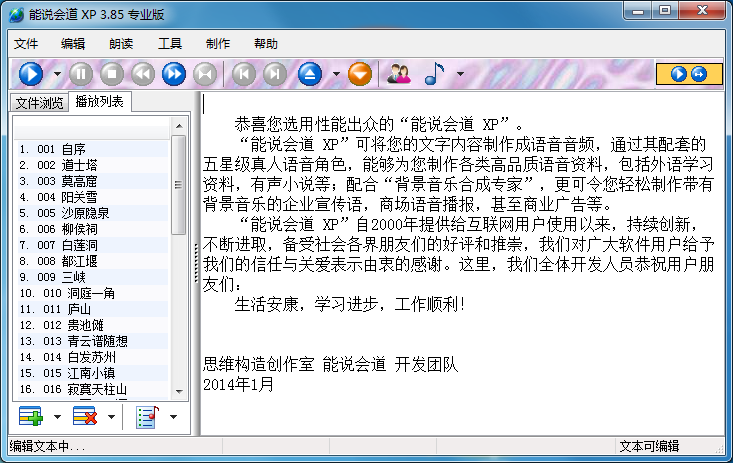Close the 能说会道 XP window
Image resolution: width=733 pixels, height=463 pixels.
(702, 11)
